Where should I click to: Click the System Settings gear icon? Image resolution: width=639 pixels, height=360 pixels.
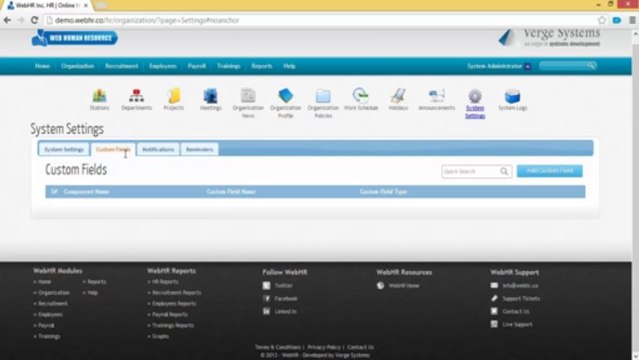[x=475, y=96]
